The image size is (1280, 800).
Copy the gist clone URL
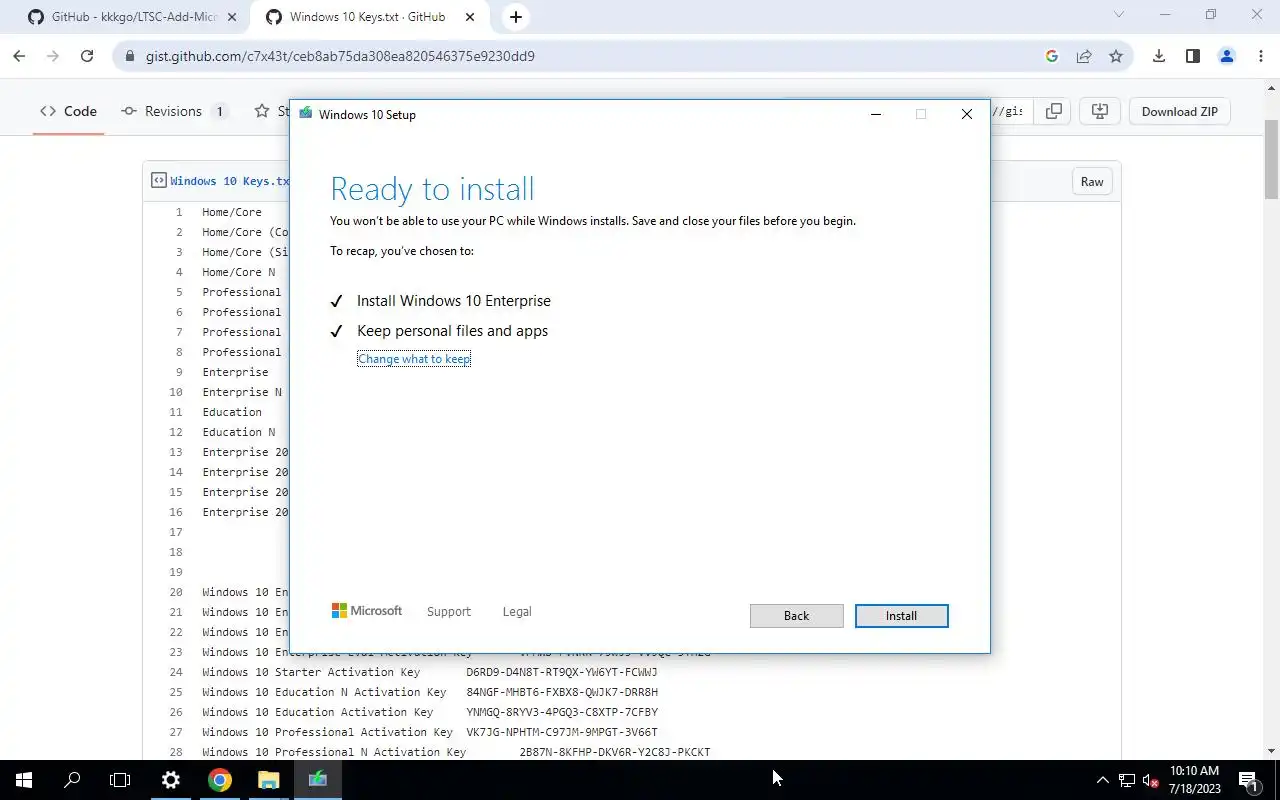1053,111
